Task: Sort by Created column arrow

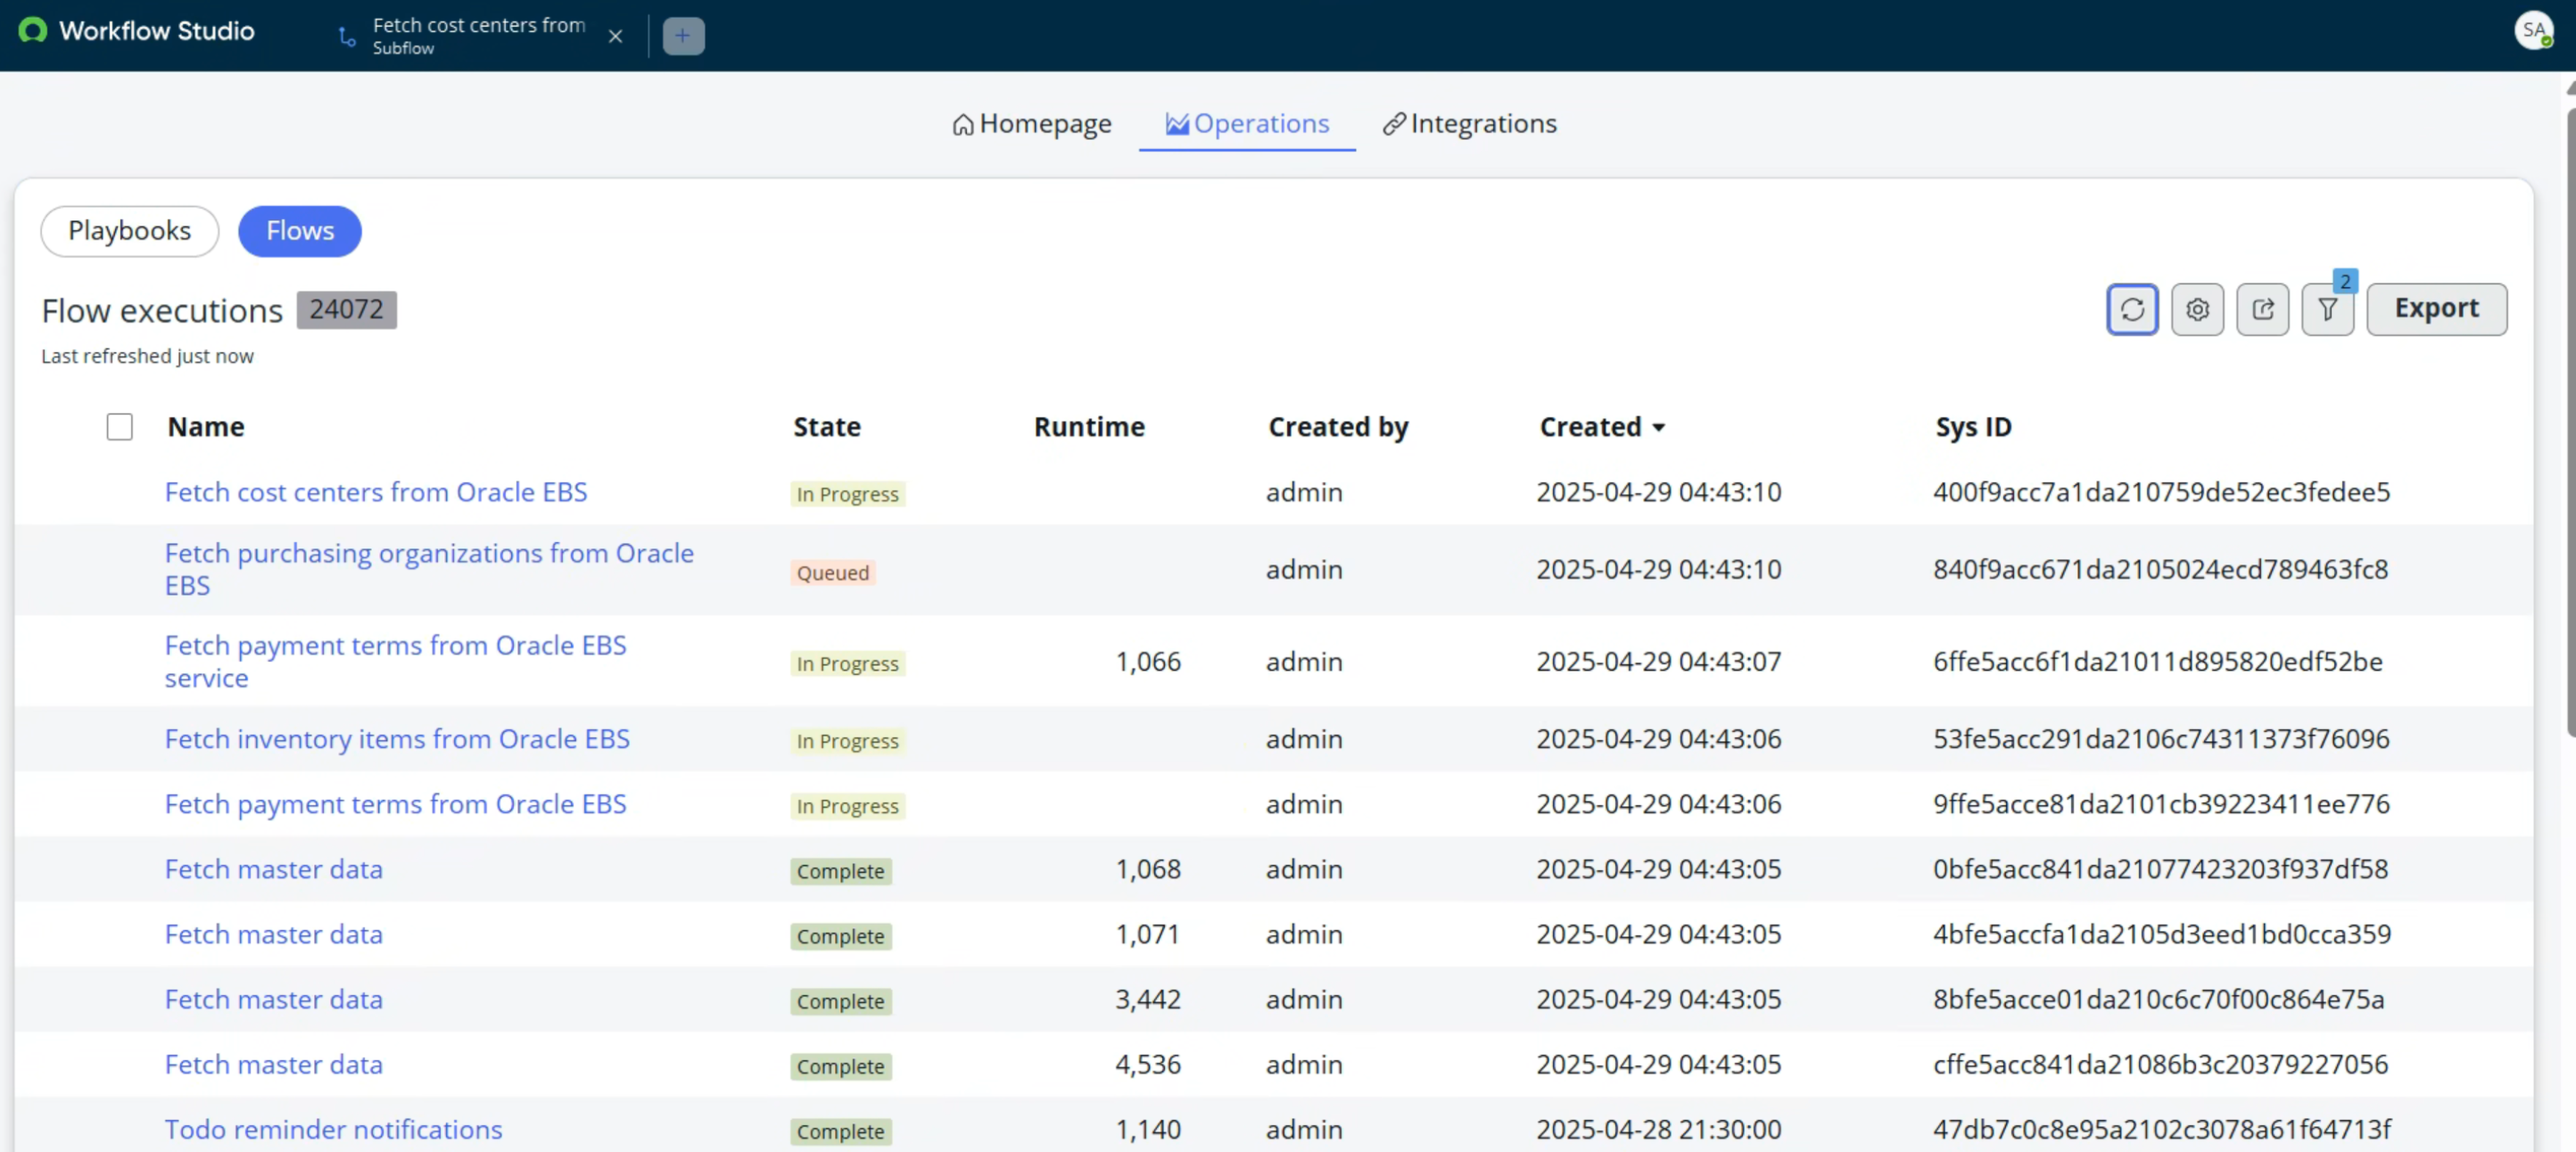Action: point(1658,427)
